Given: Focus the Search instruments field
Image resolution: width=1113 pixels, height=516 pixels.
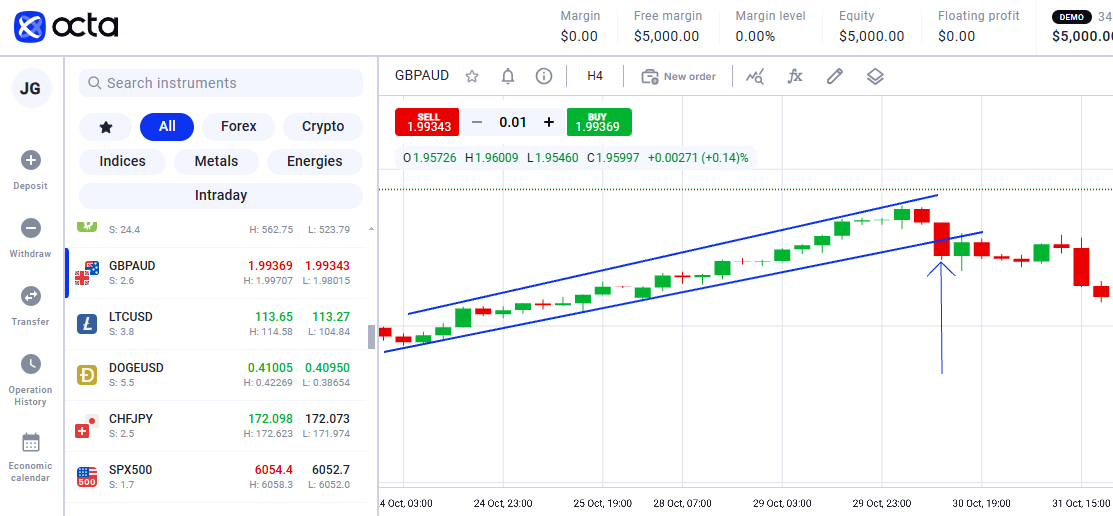Looking at the screenshot, I should (221, 83).
